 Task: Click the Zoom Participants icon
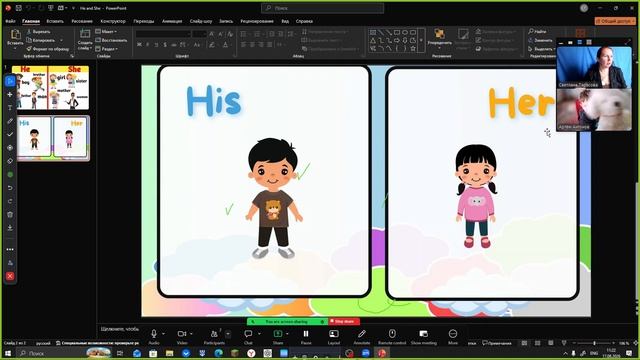pos(214,334)
